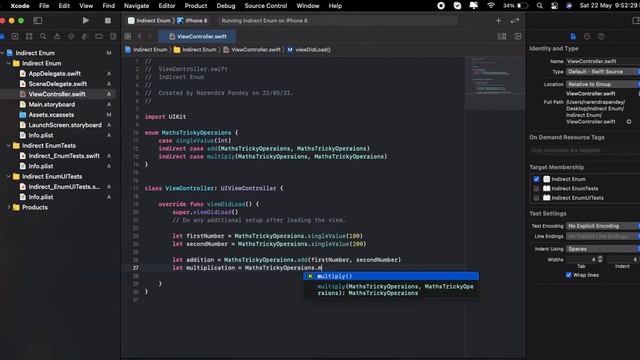Click the Wi-Fi status icon
The width and height of the screenshot is (640, 360).
(491, 6)
